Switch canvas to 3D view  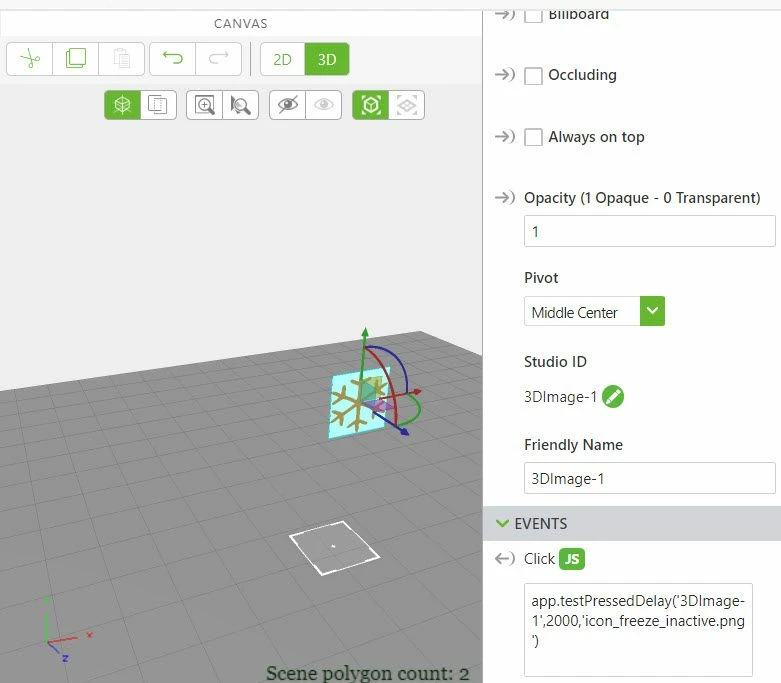tap(327, 59)
